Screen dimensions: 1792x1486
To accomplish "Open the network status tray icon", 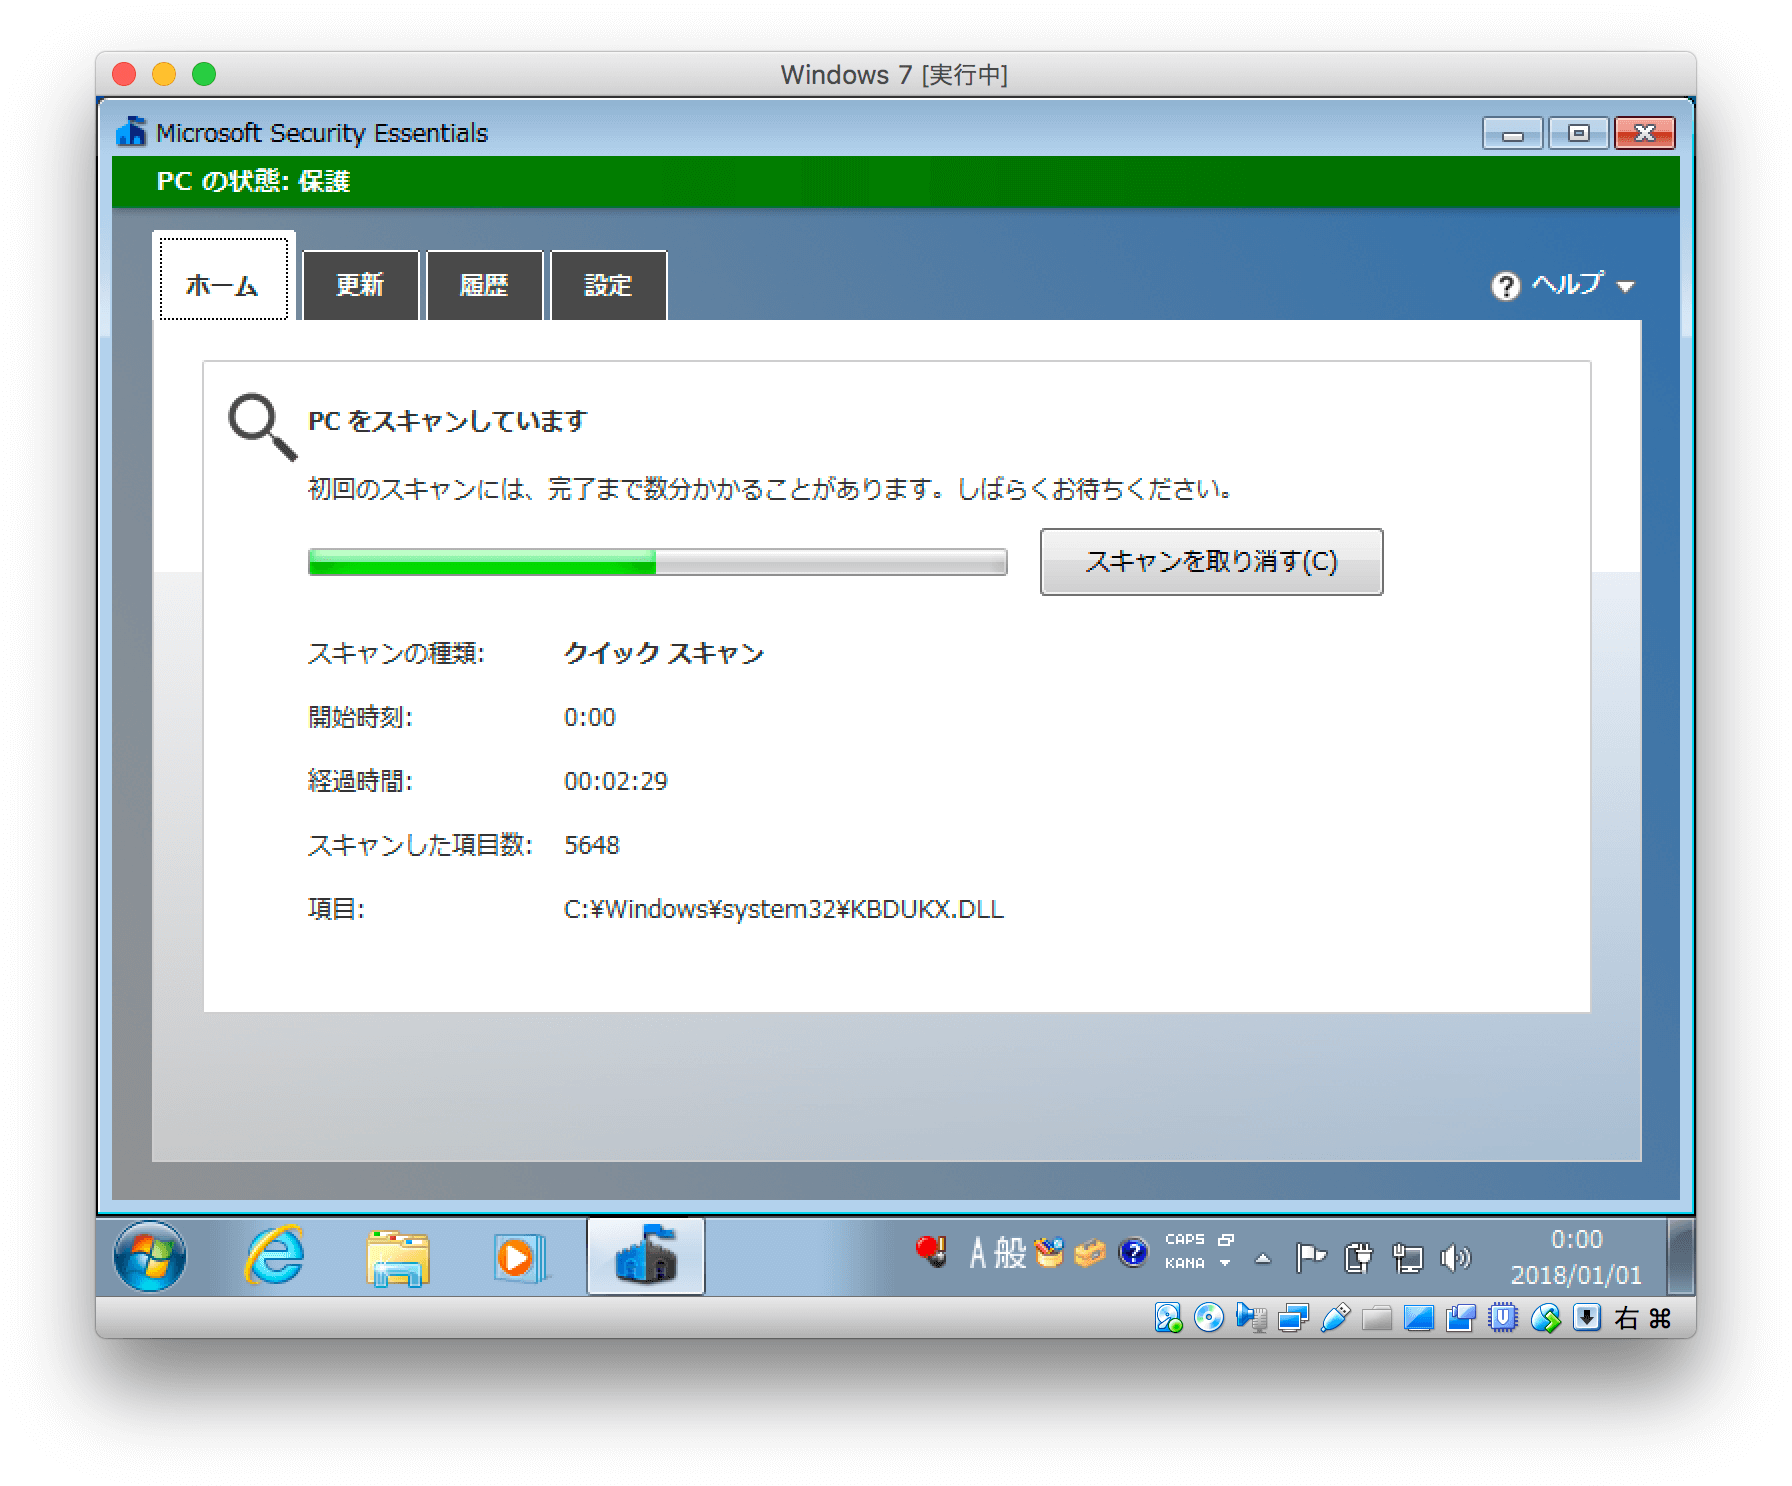I will point(1408,1256).
